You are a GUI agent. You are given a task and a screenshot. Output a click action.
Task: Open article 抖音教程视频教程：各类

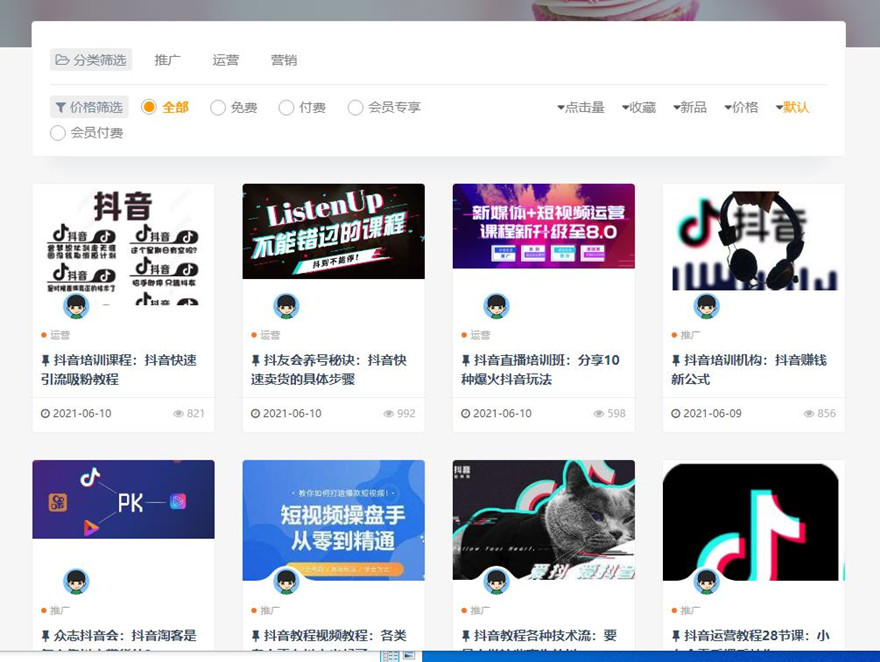pos(329,636)
